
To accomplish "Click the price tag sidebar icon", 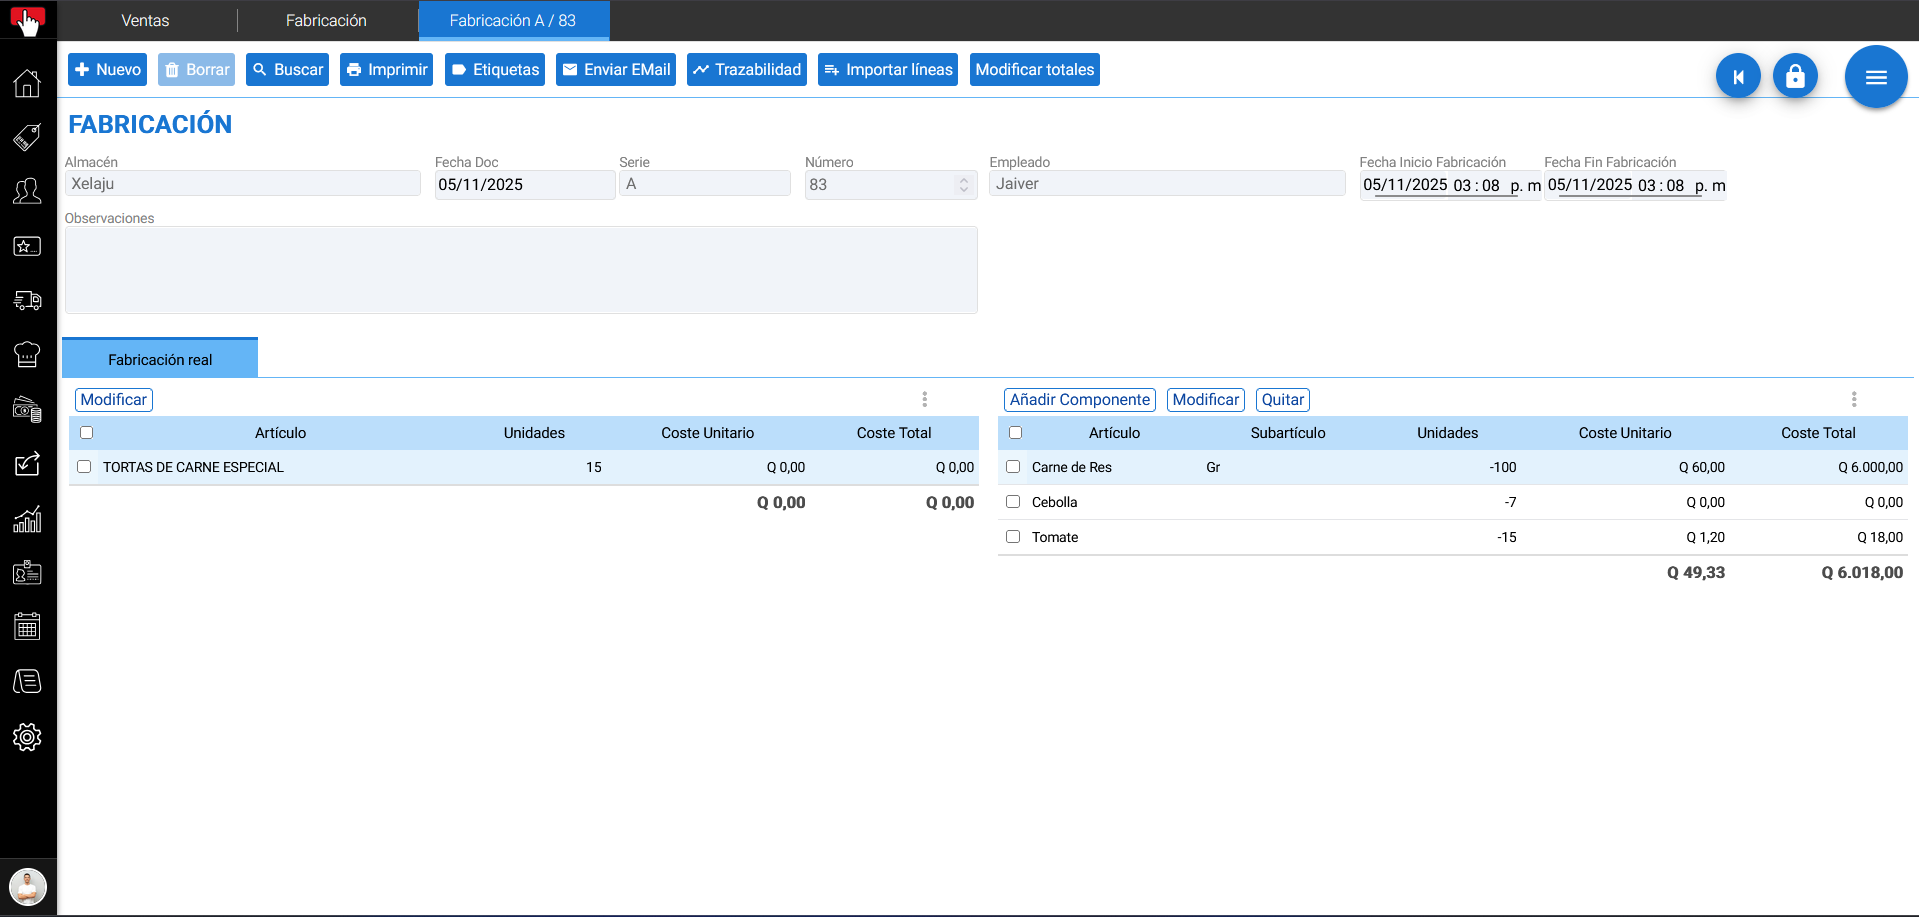I will point(27,137).
